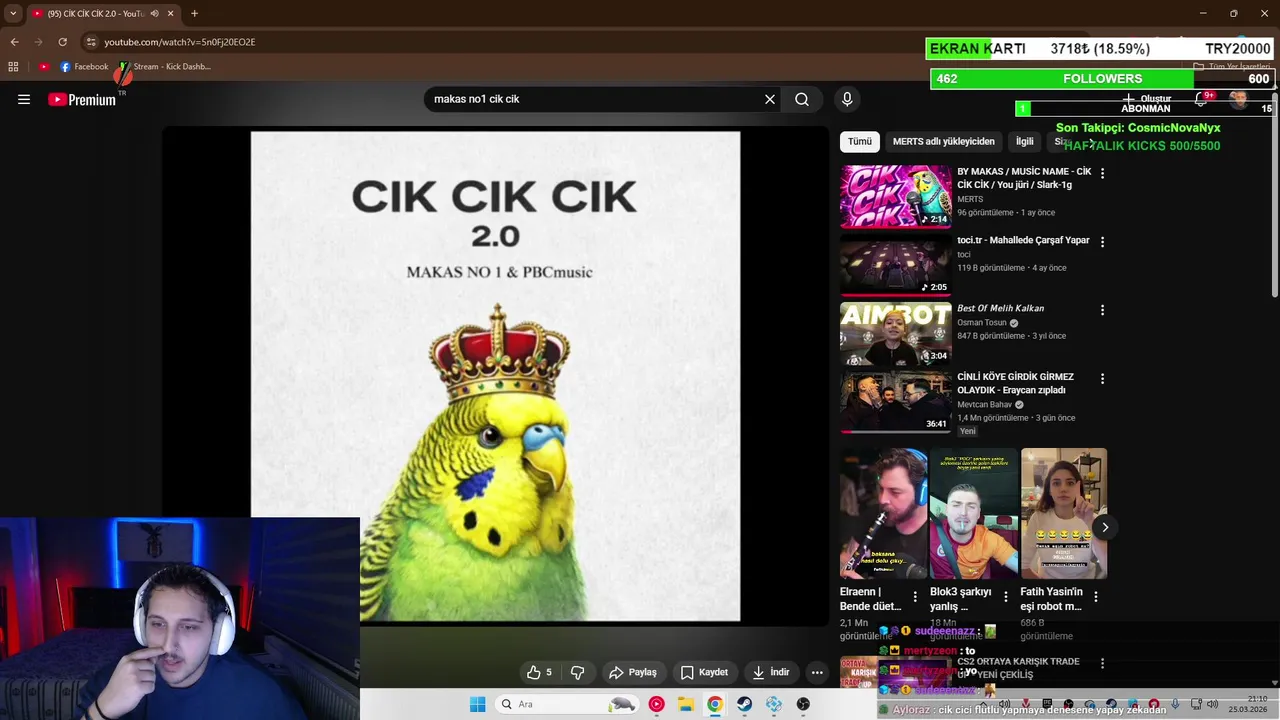Open the Windows Start menu
Screen dimensions: 1280x720
[477, 704]
